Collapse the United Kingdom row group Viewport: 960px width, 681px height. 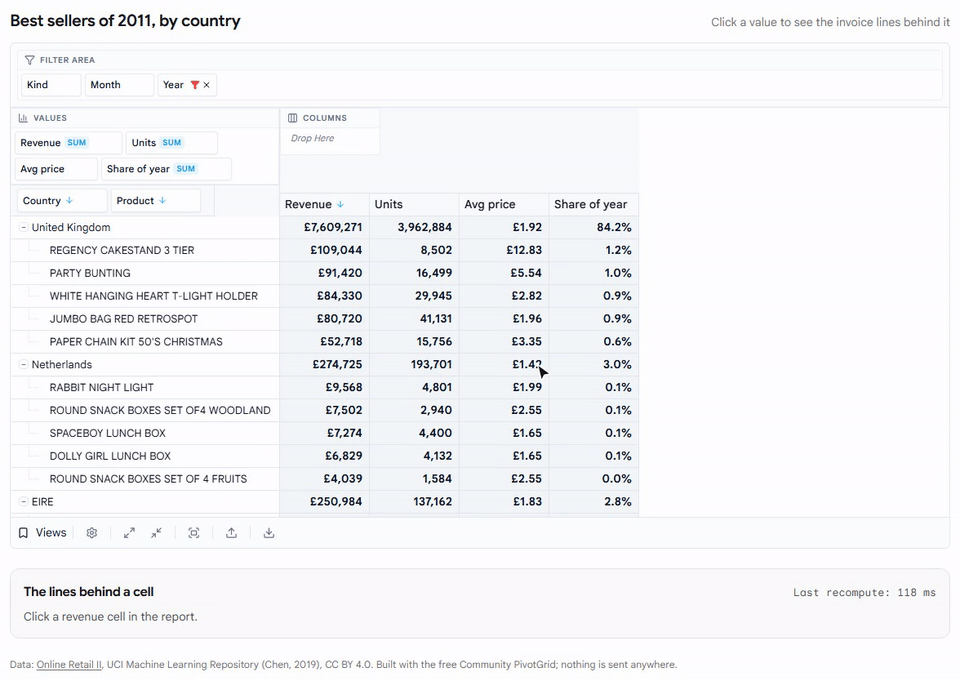(x=23, y=227)
